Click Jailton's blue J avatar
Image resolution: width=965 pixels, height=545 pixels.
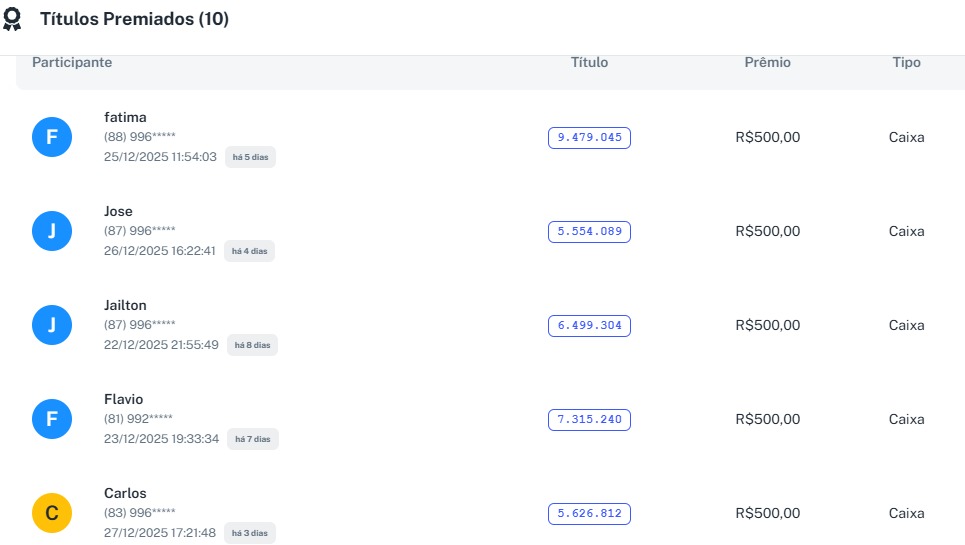pos(52,325)
